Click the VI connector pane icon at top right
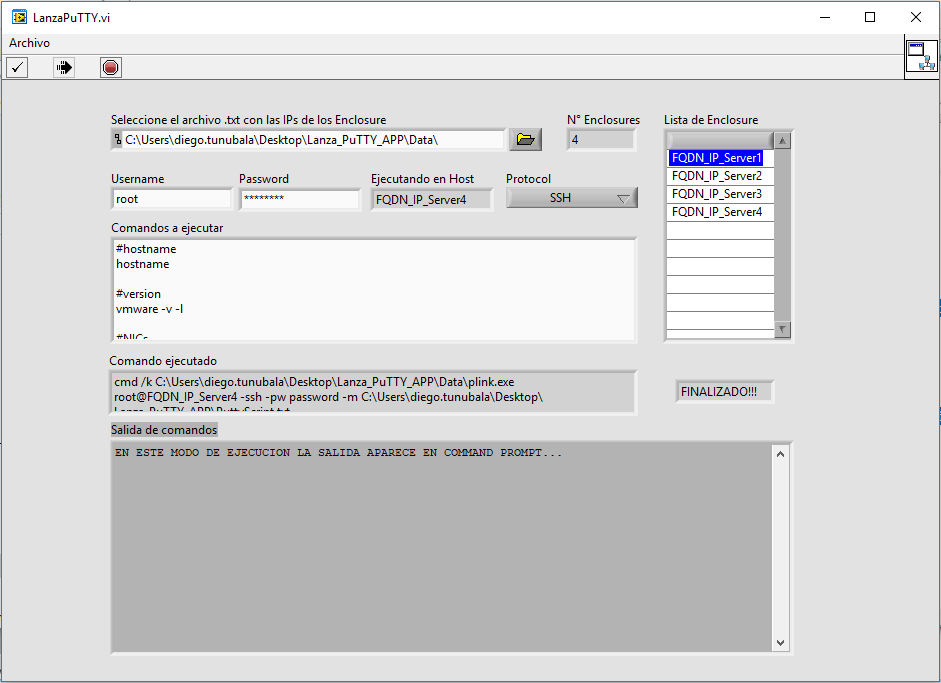 tap(920, 57)
